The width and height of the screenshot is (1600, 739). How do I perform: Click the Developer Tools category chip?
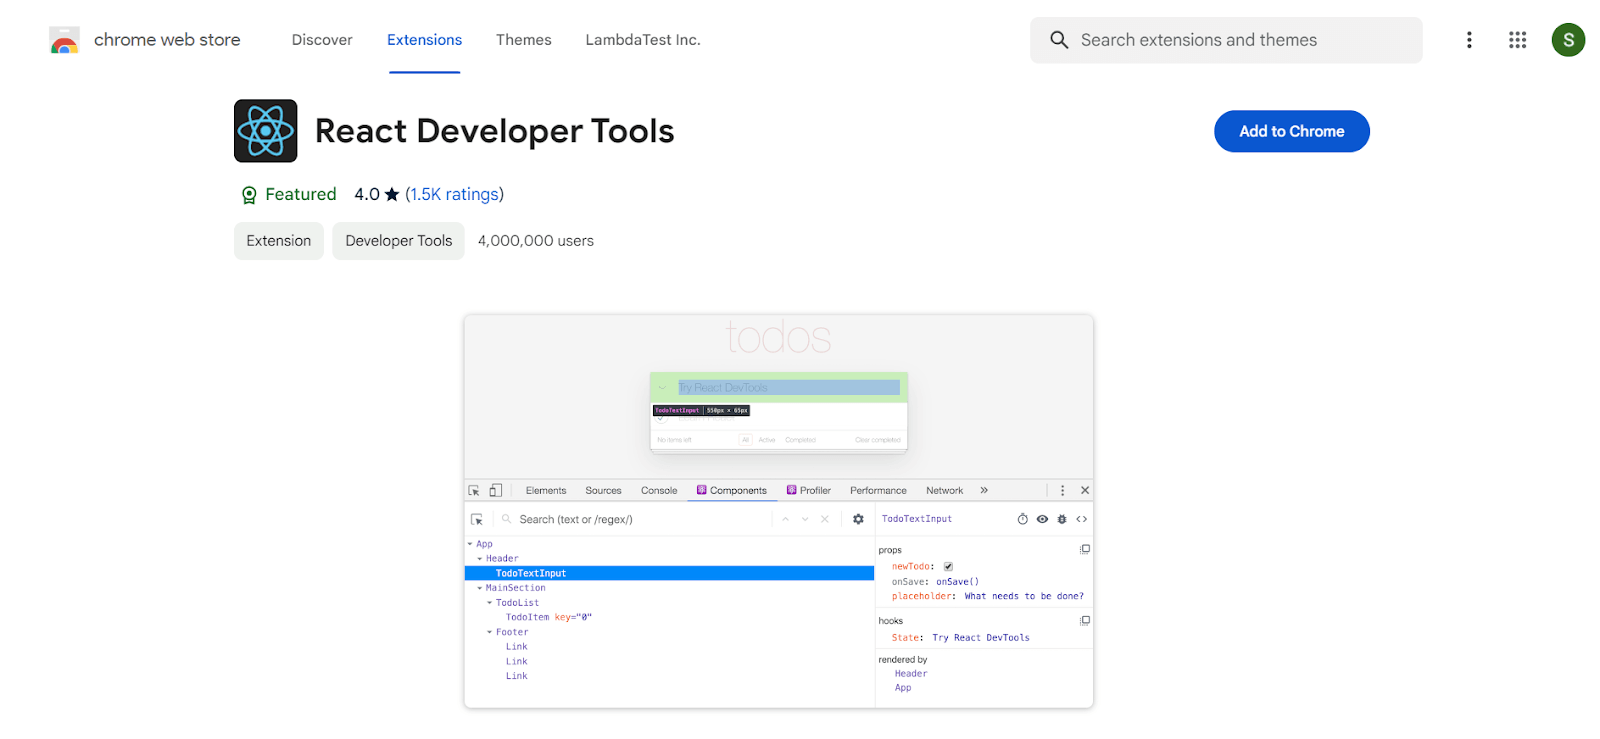pos(399,241)
